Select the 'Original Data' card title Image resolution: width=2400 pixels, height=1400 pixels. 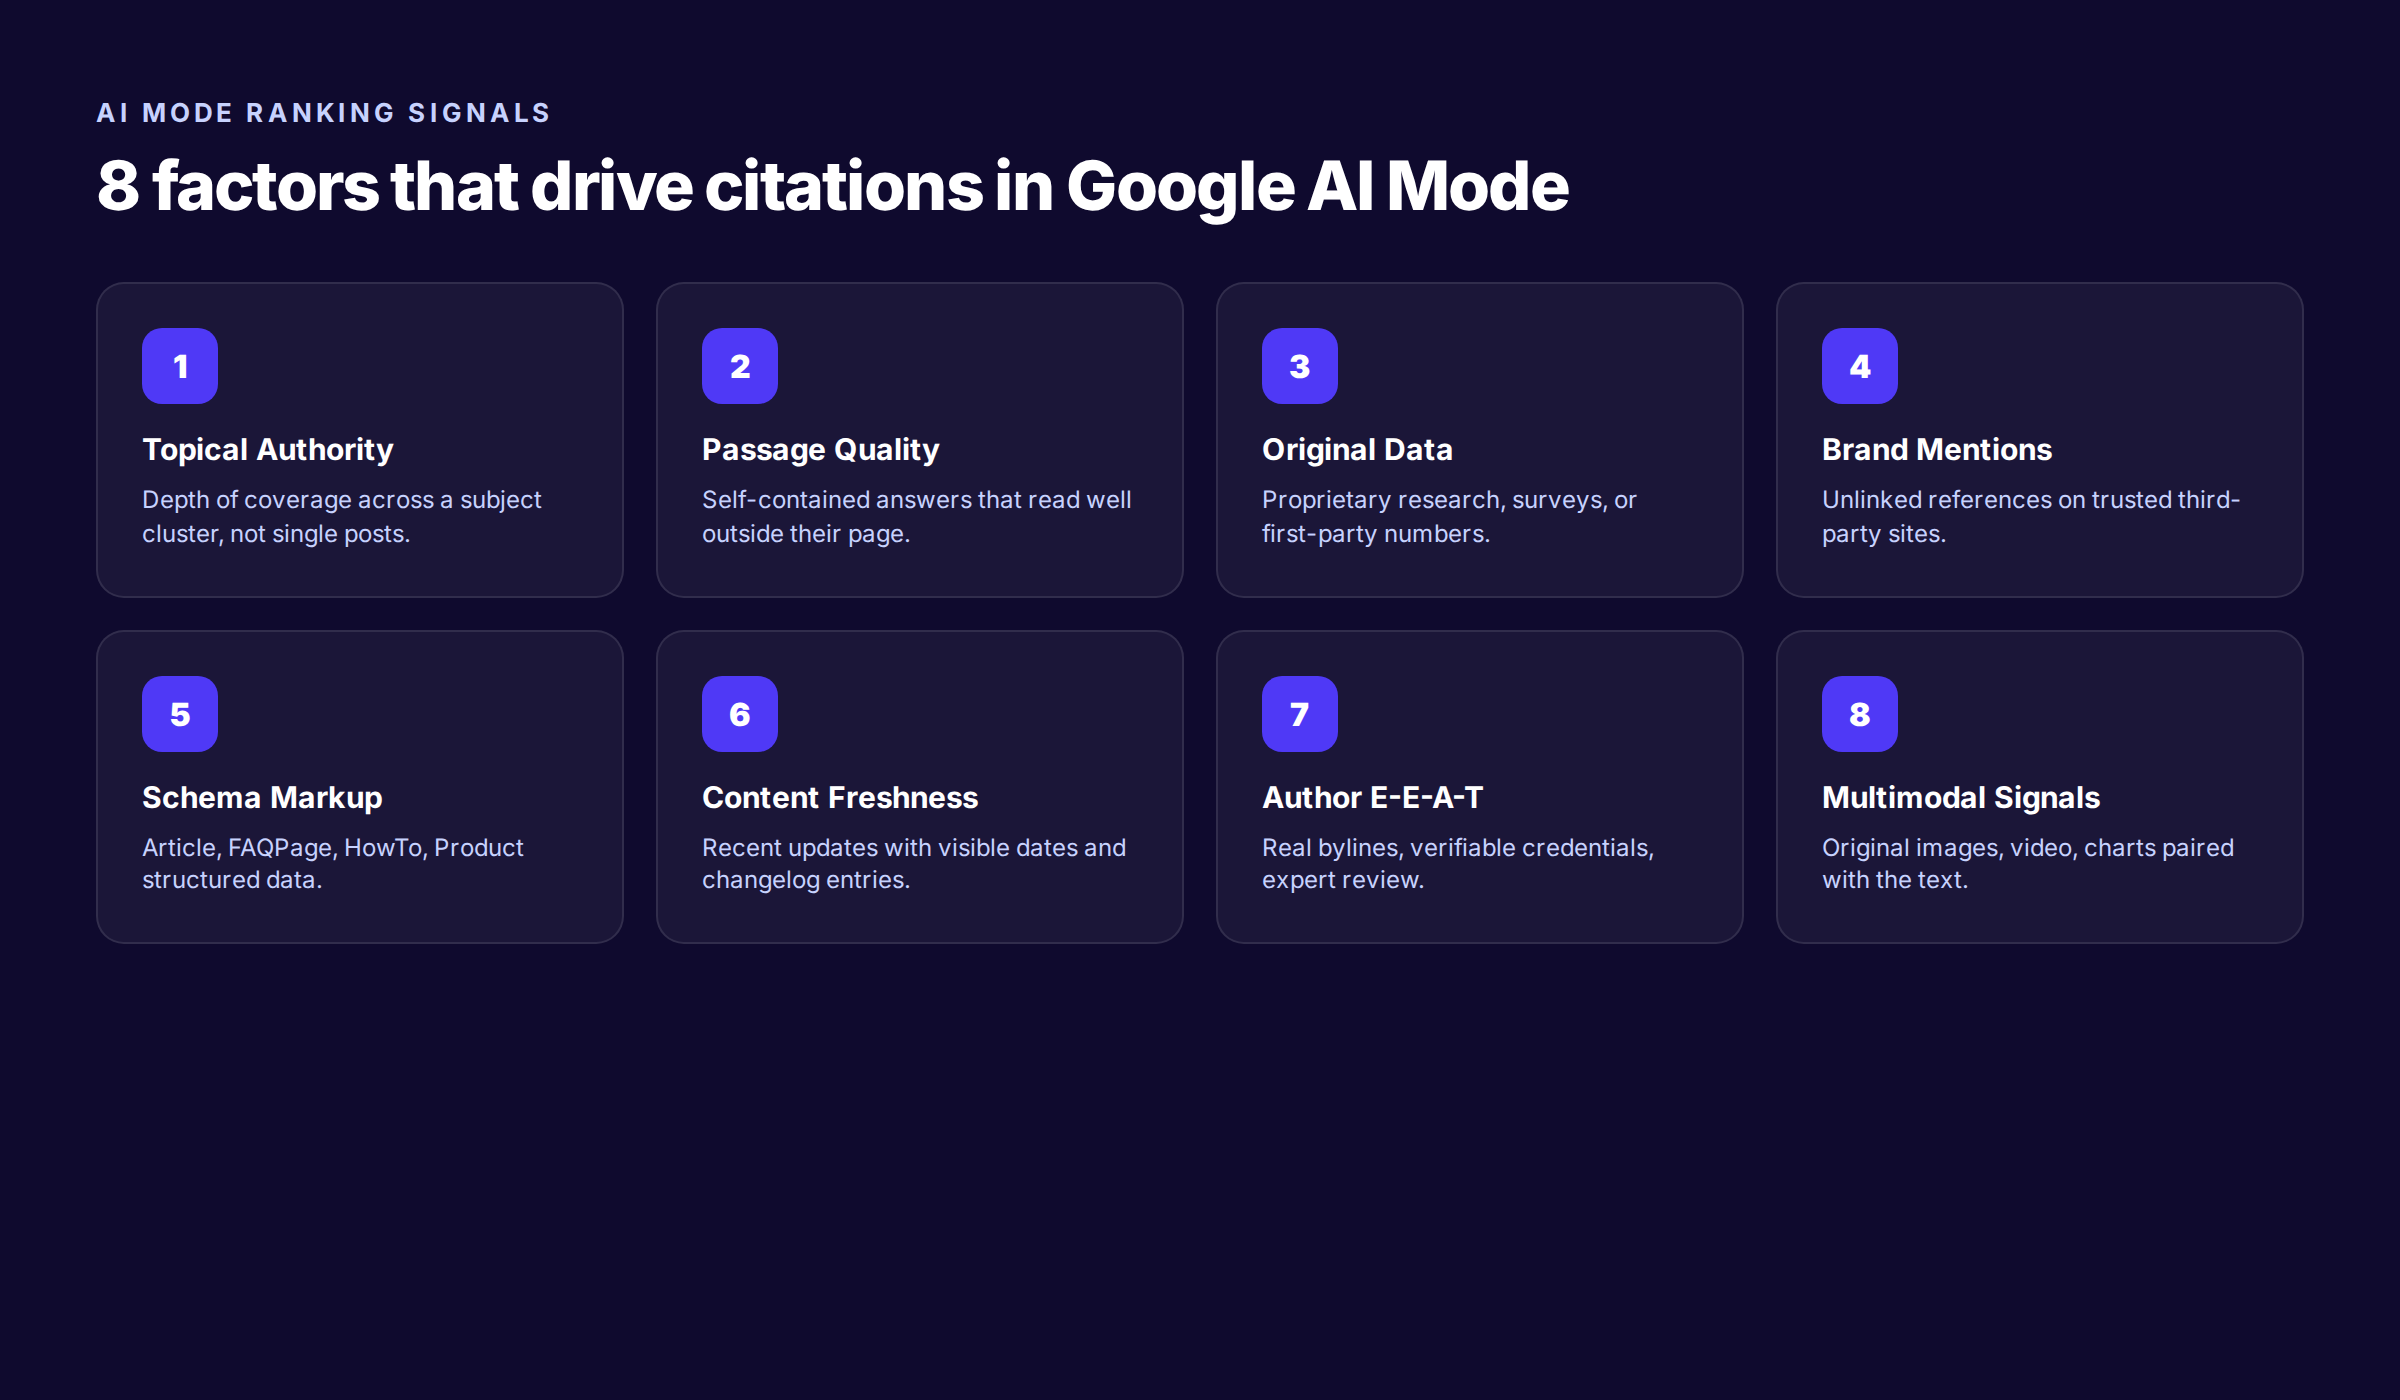(1357, 450)
